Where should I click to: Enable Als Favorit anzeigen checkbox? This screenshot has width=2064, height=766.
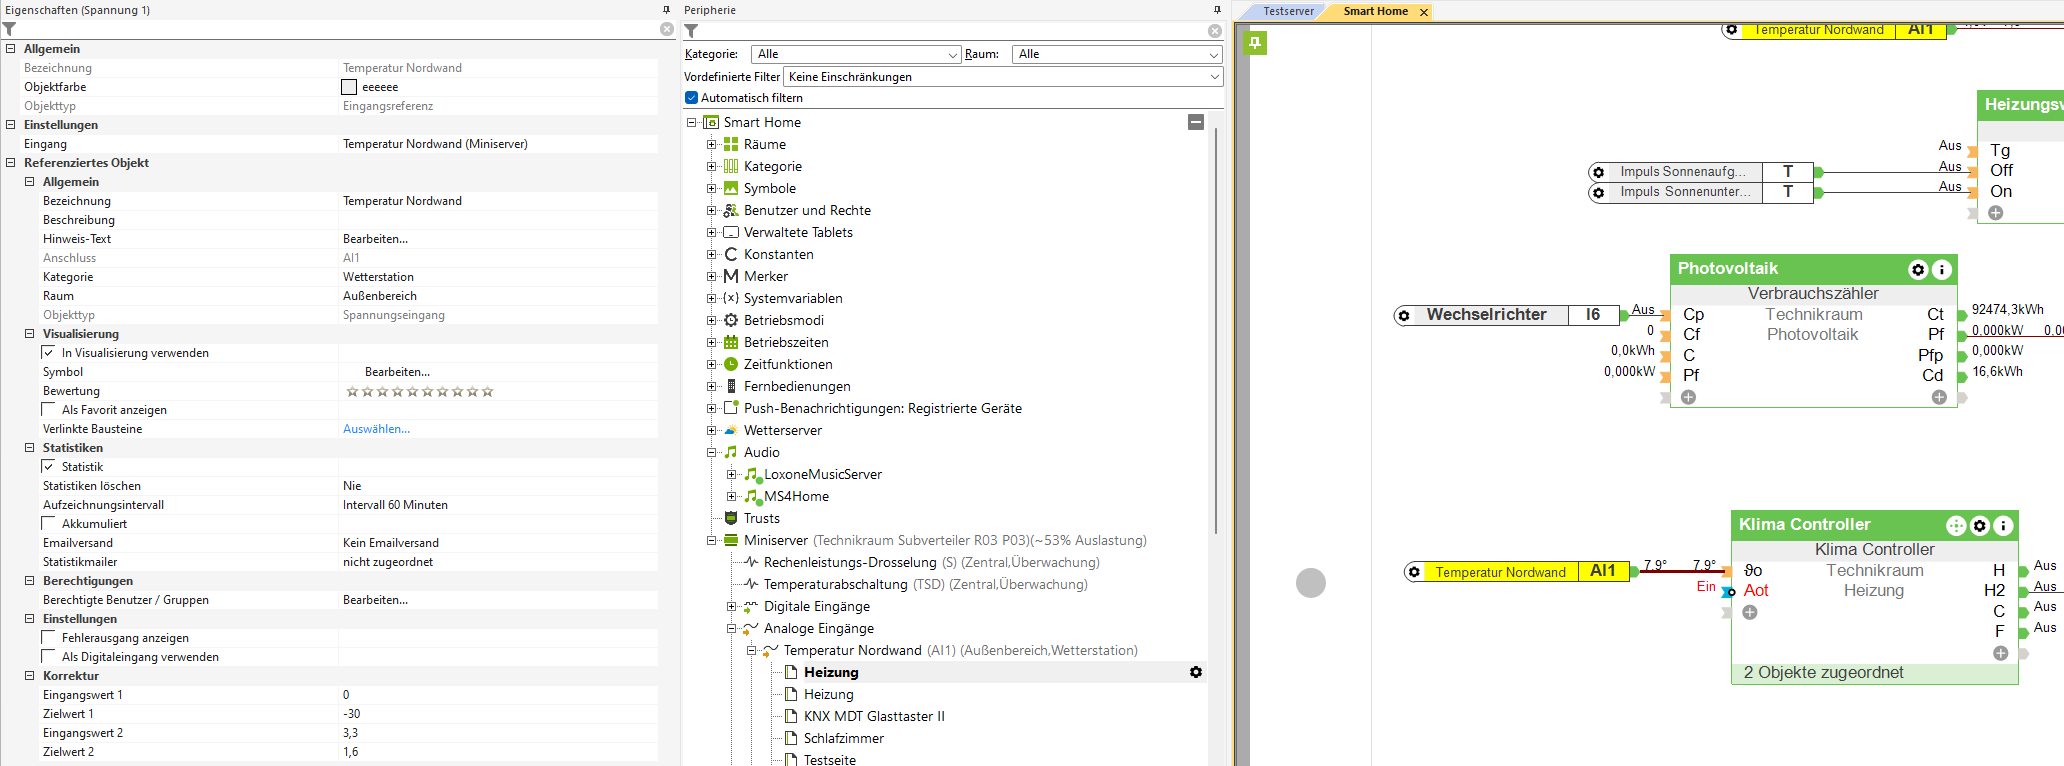click(49, 410)
